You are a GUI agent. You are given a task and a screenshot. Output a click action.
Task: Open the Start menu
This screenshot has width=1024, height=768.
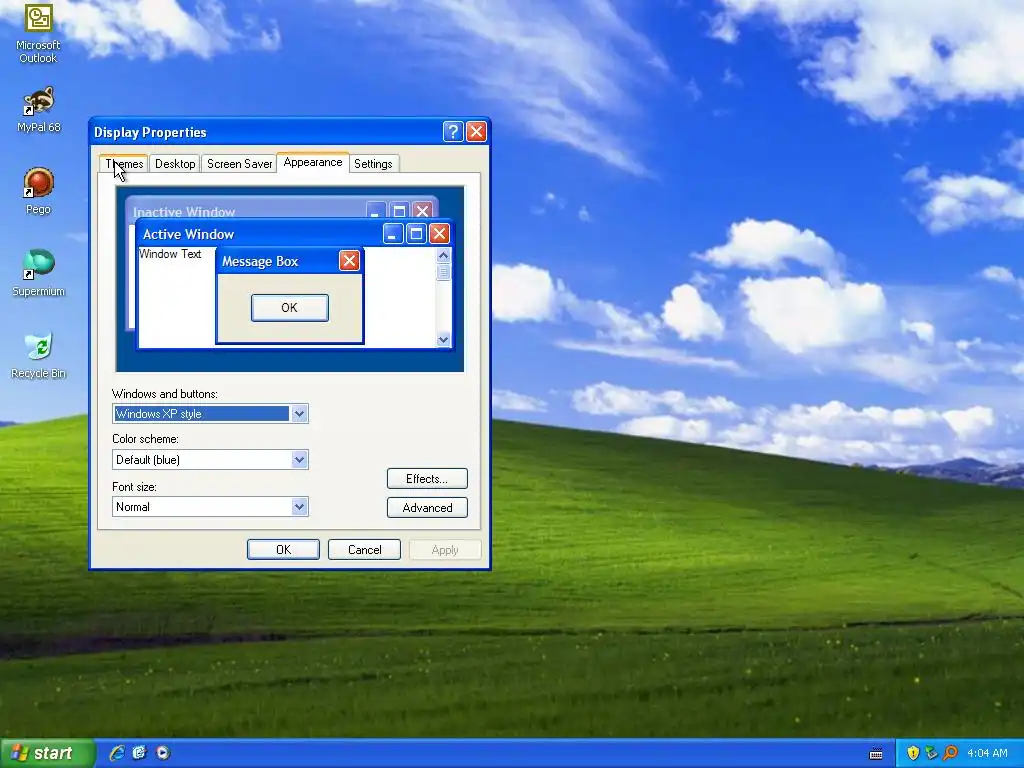47,753
